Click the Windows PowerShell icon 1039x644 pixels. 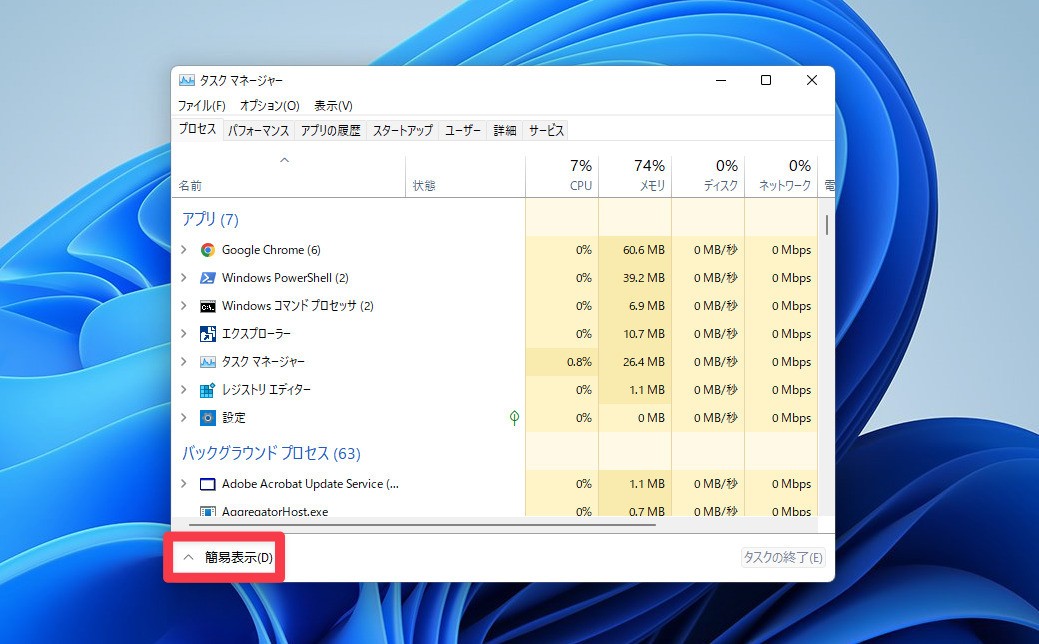point(207,278)
